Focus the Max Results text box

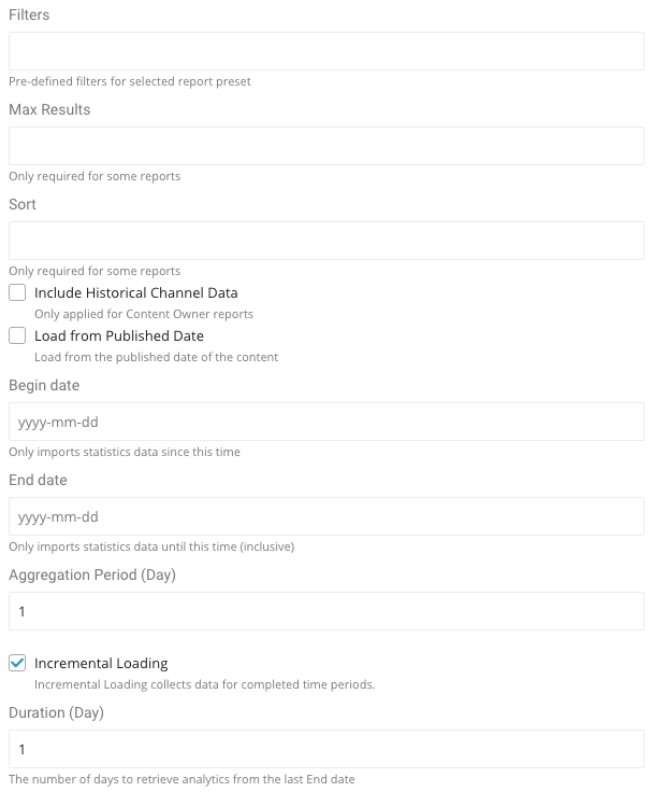point(326,146)
